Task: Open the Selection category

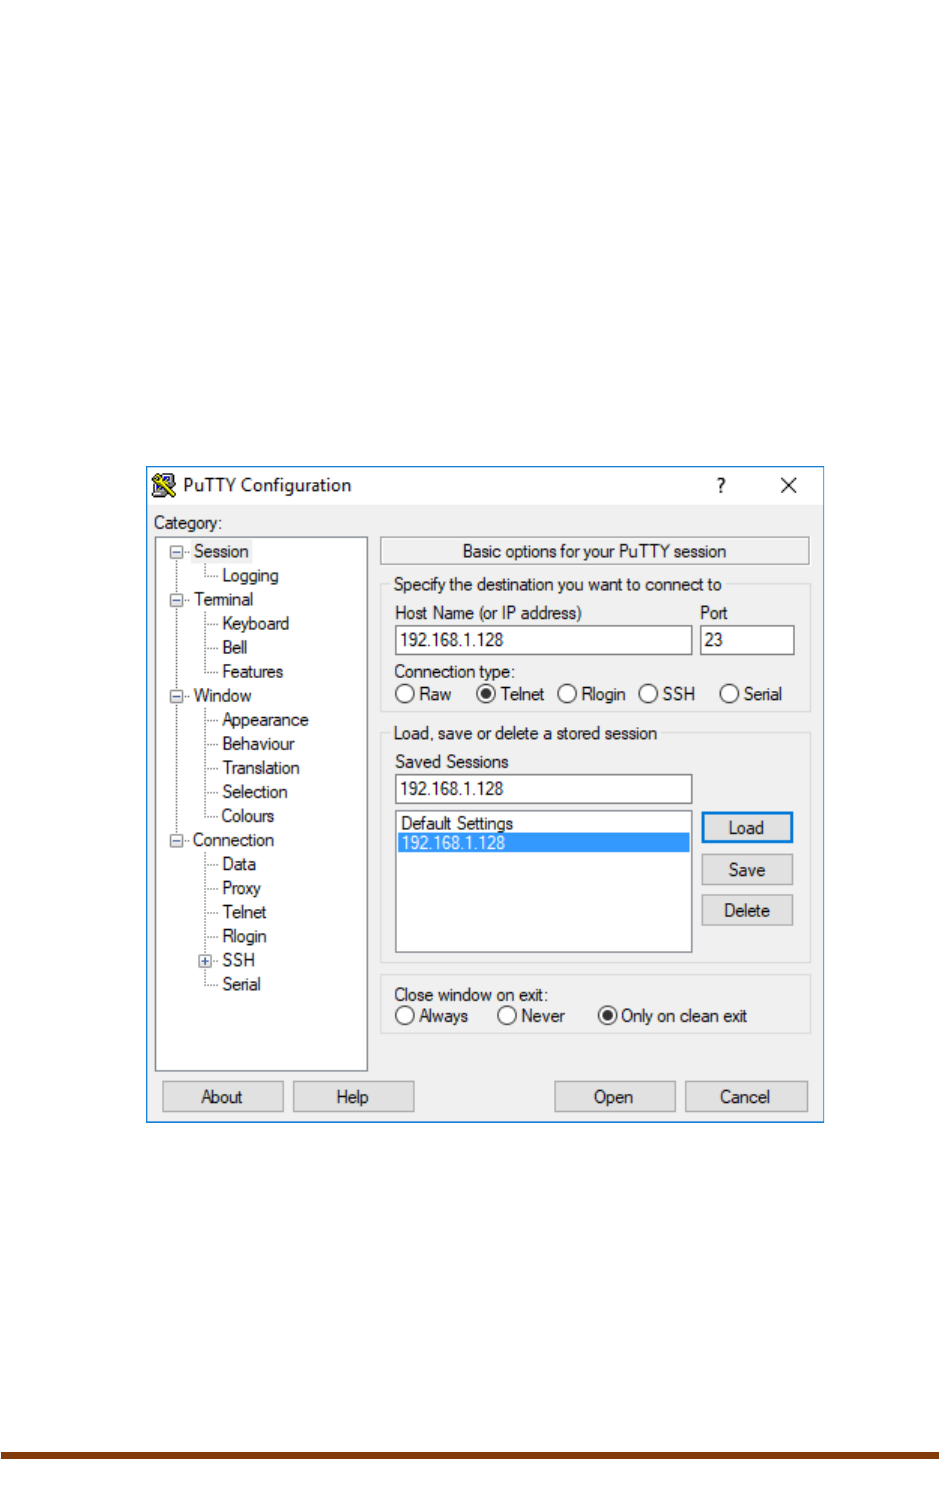Action: point(254,792)
